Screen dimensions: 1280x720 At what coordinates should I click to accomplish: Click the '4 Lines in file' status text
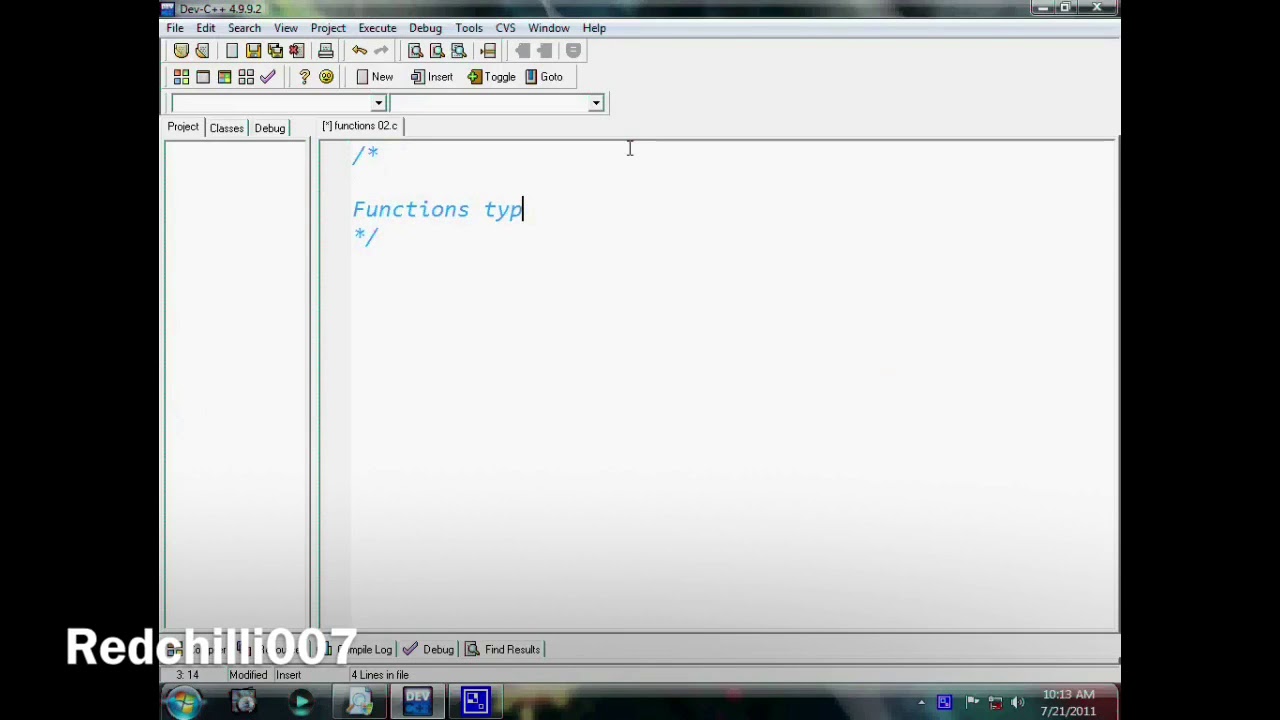tap(380, 675)
